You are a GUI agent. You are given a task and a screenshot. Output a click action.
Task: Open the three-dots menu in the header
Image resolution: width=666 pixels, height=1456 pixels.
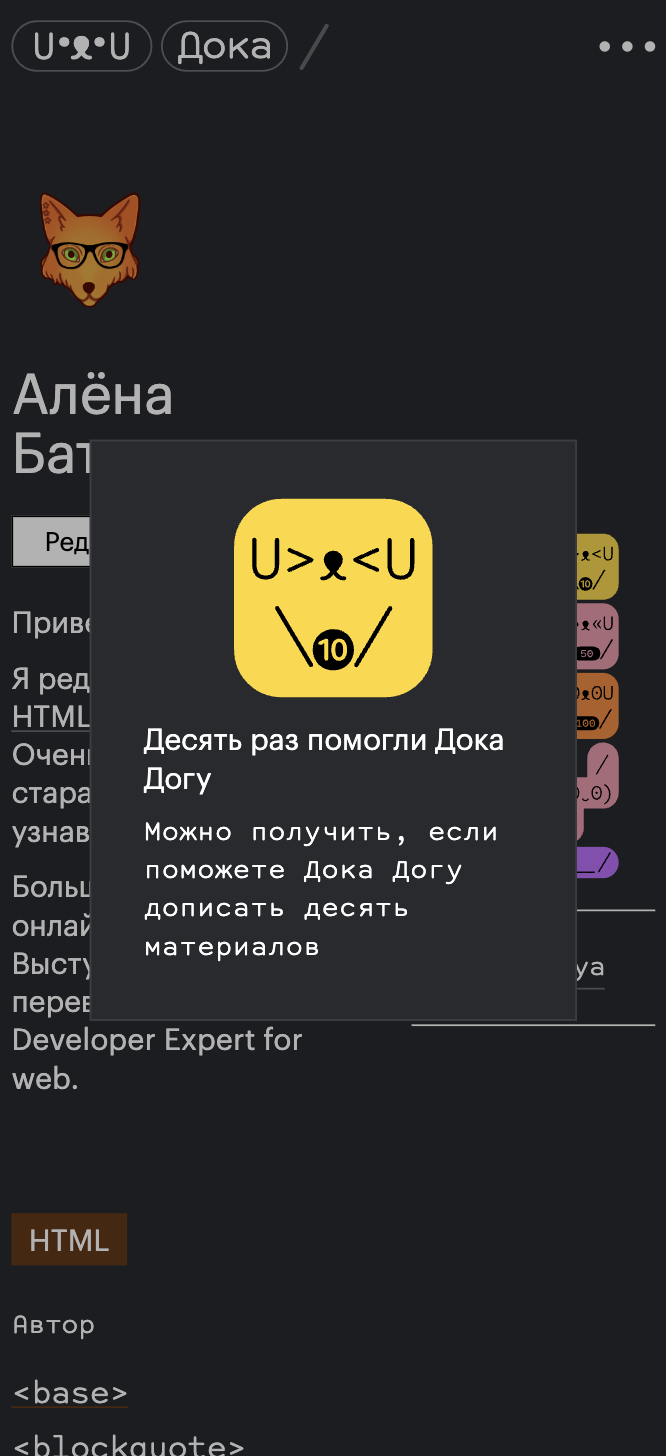(x=627, y=47)
